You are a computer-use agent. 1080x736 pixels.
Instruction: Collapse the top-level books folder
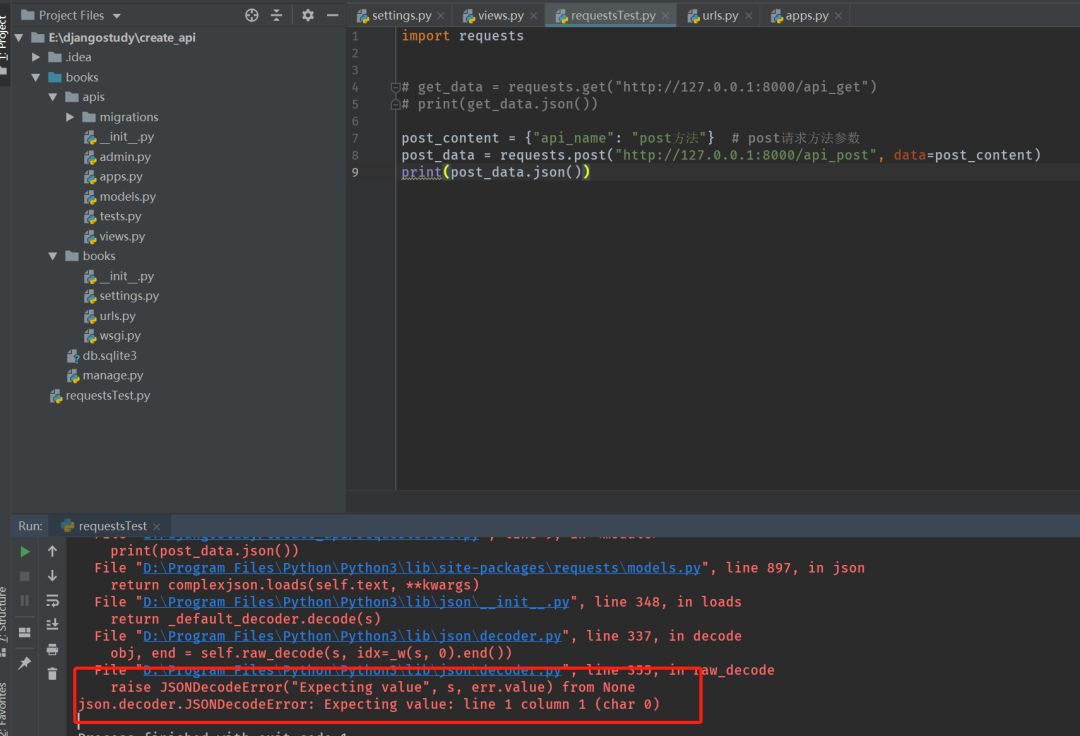click(x=36, y=78)
